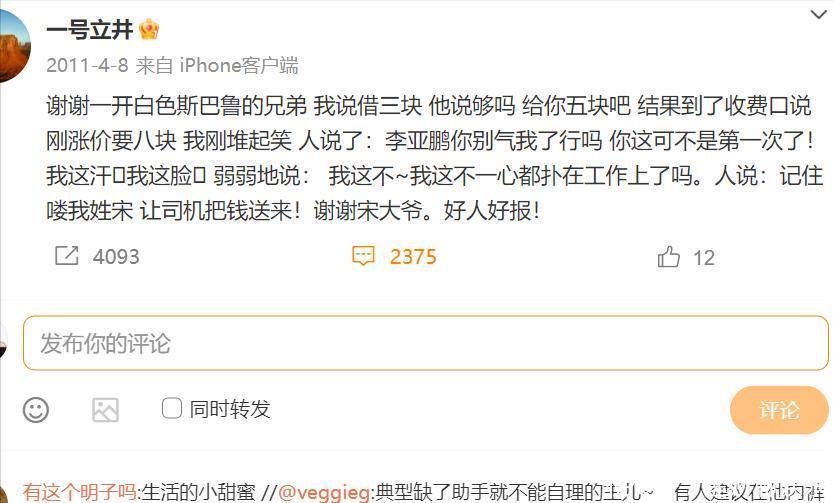This screenshot has width=834, height=503.
Task: Like the post with thumbs-up icon
Action: point(669,256)
